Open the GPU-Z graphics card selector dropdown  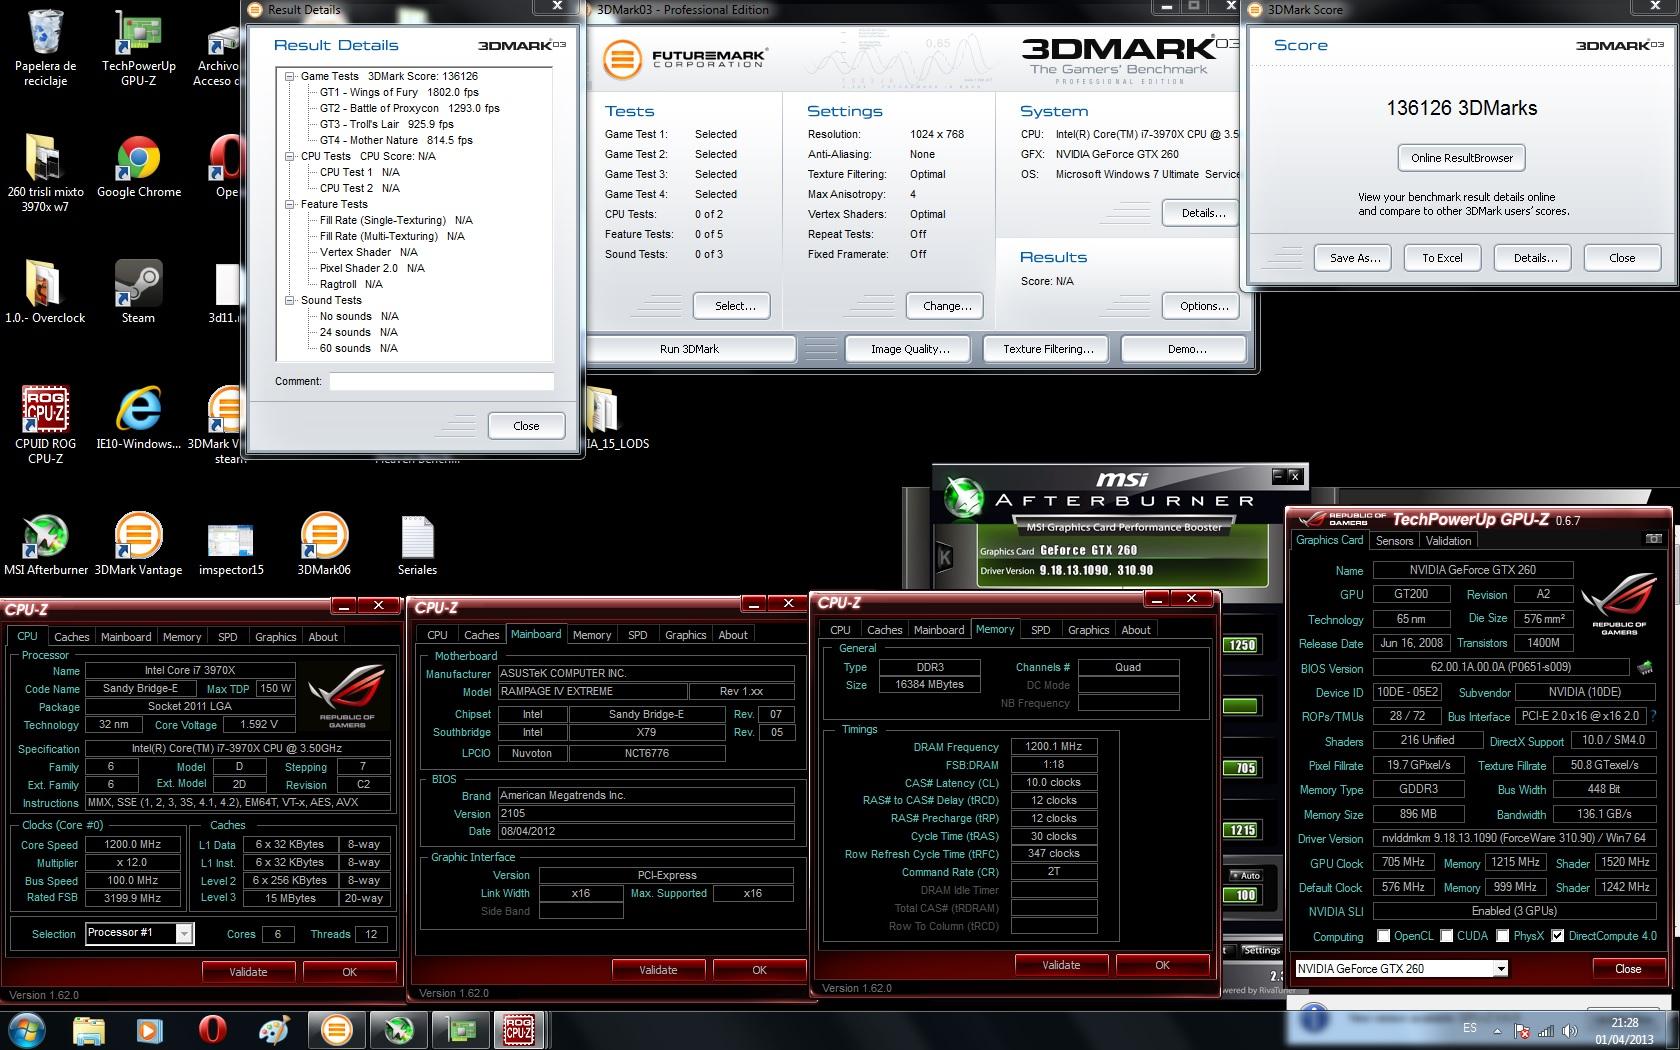[1500, 968]
